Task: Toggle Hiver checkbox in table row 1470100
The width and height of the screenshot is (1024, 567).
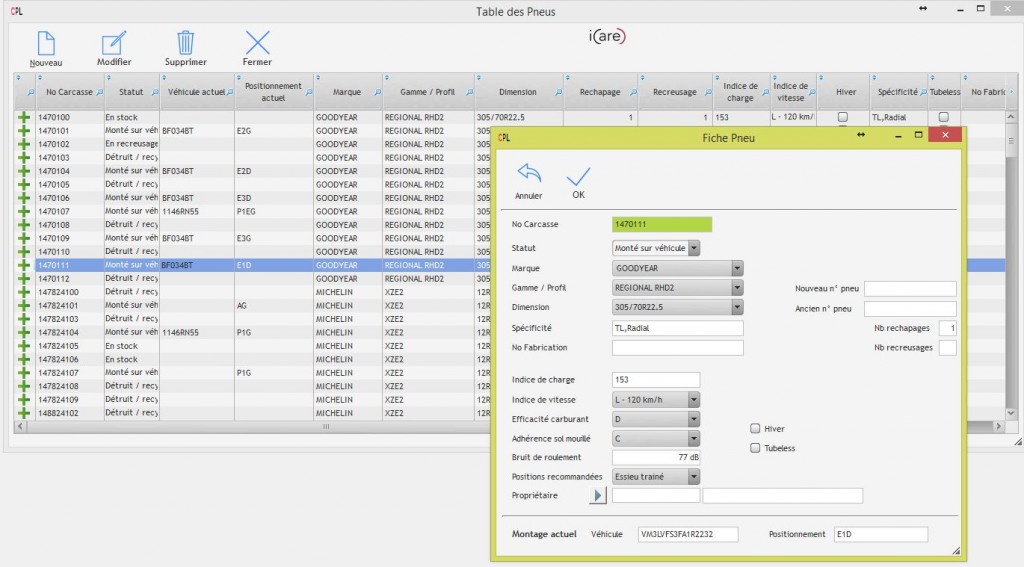Action: coord(843,117)
